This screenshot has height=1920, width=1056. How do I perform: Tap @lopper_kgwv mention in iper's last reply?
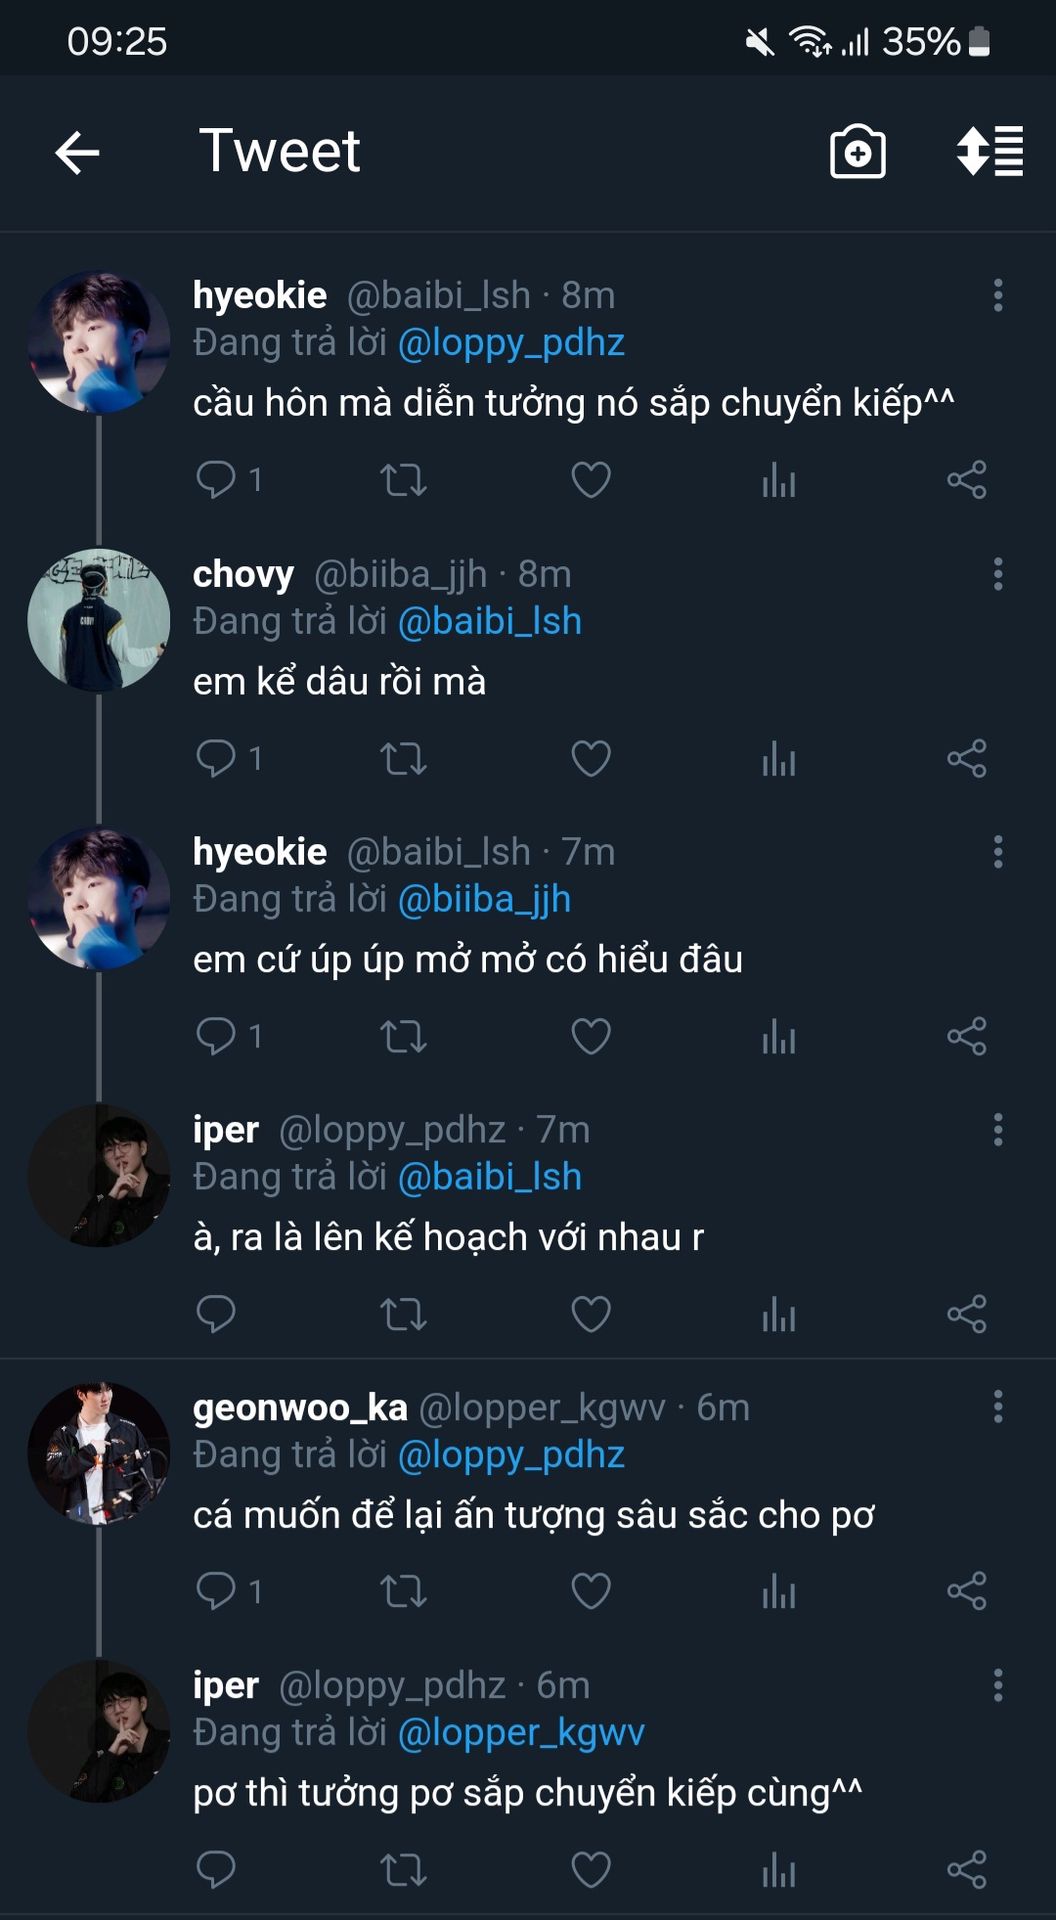click(521, 1732)
